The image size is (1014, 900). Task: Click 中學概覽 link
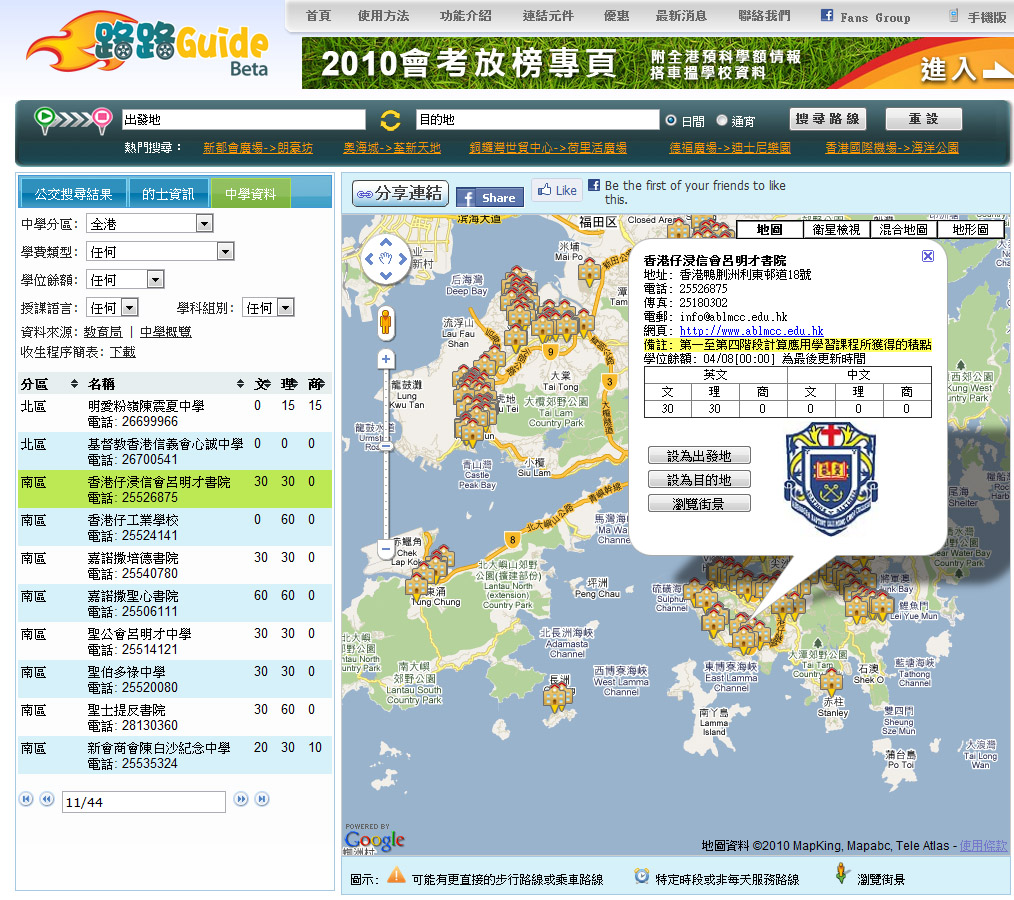[166, 332]
